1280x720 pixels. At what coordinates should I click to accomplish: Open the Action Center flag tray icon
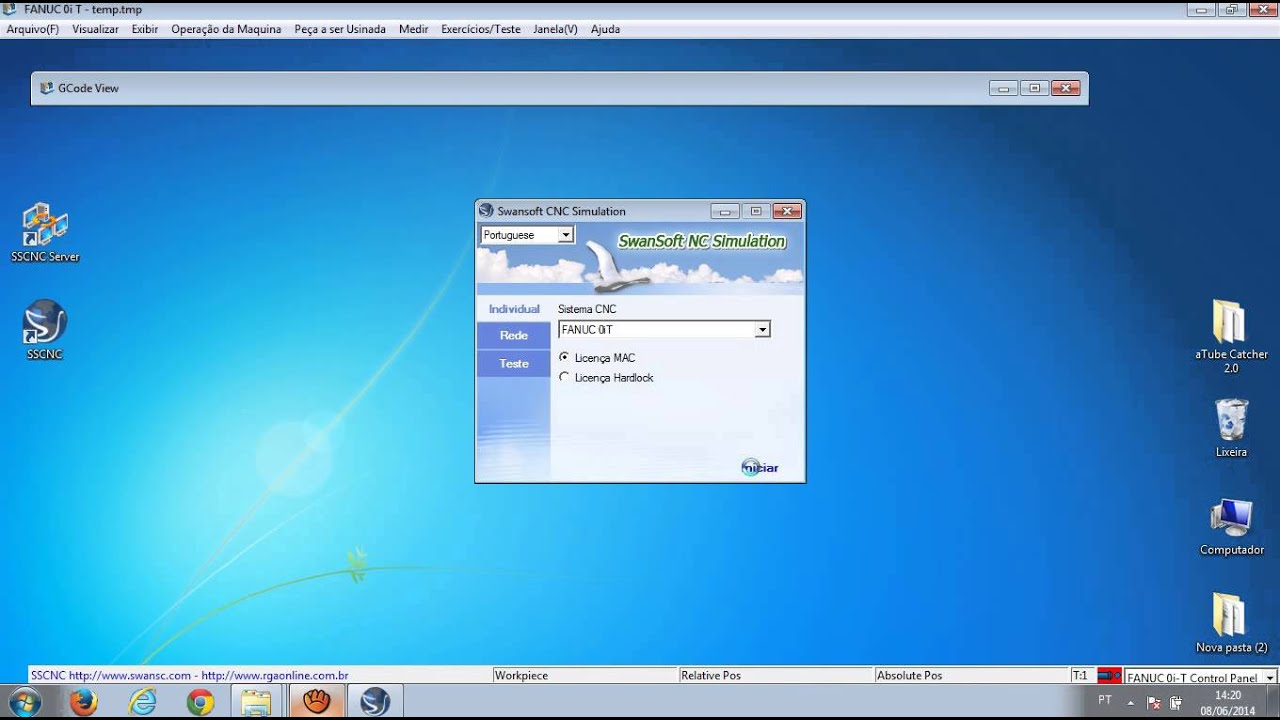point(1154,702)
